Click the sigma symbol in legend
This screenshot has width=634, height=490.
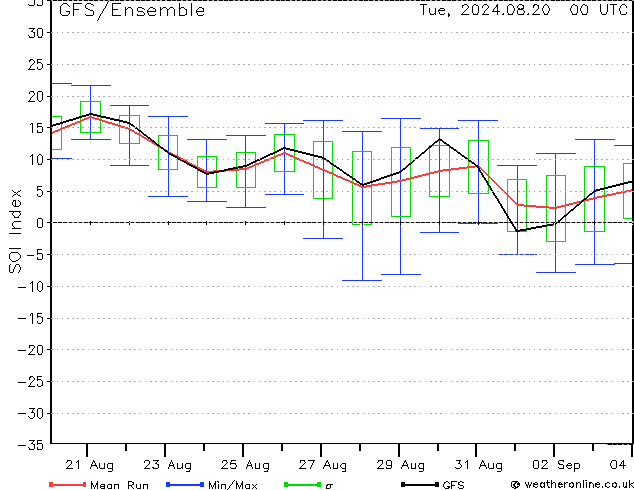[329, 486]
